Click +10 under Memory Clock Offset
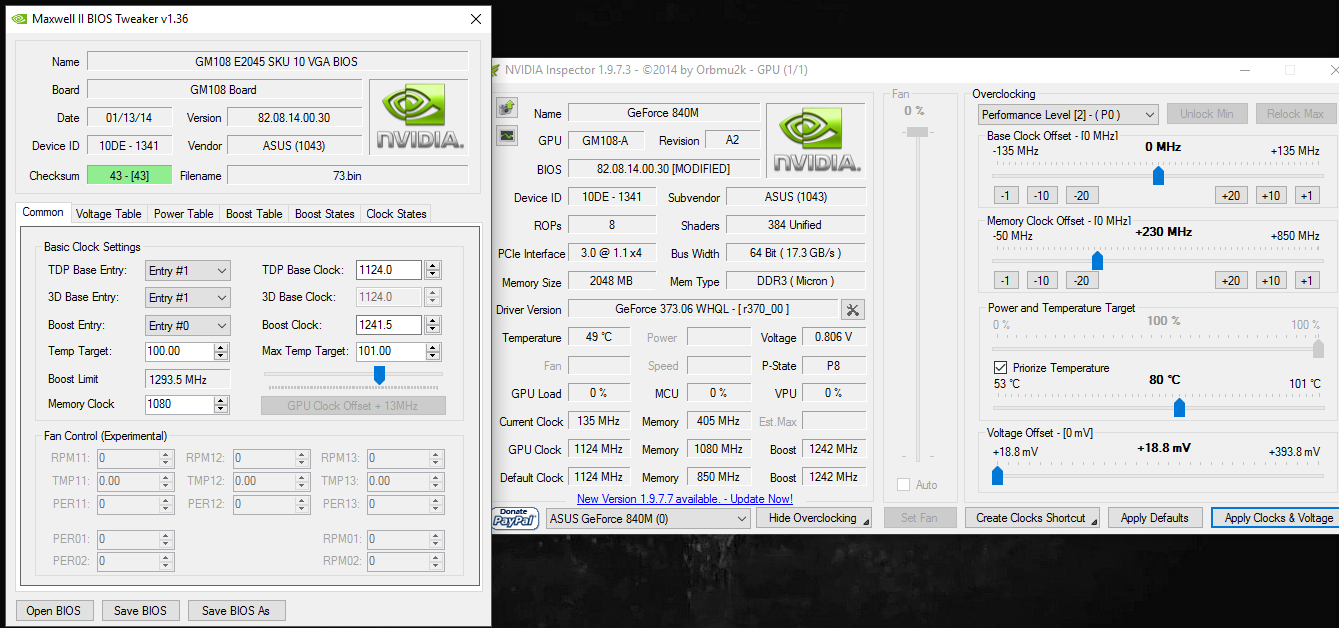 [1271, 281]
